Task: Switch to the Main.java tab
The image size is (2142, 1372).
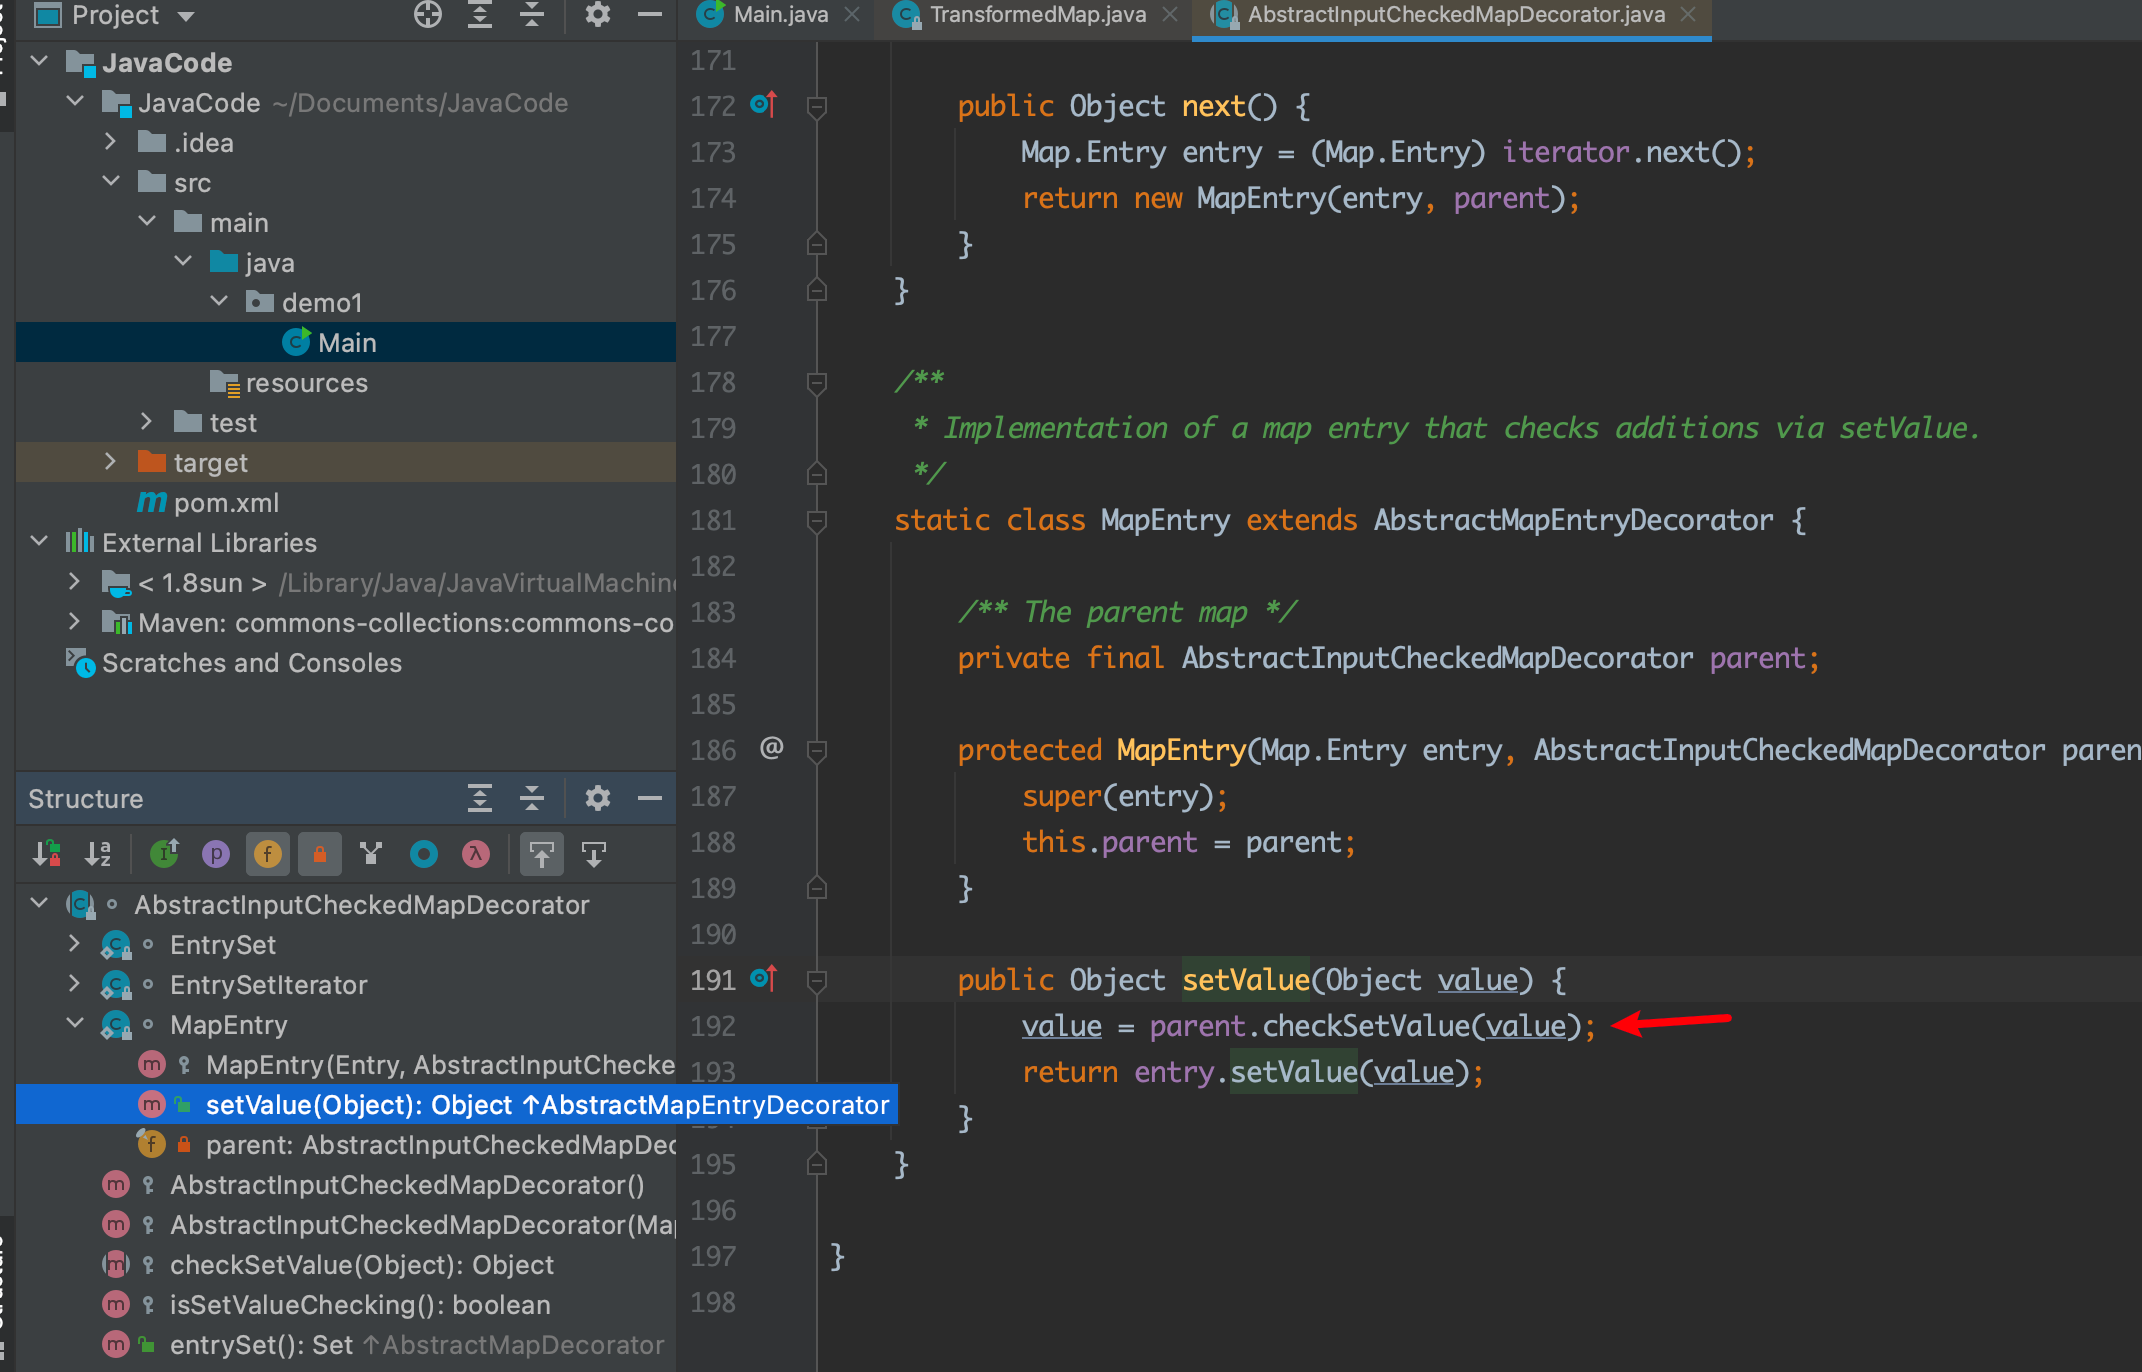Action: [x=780, y=15]
